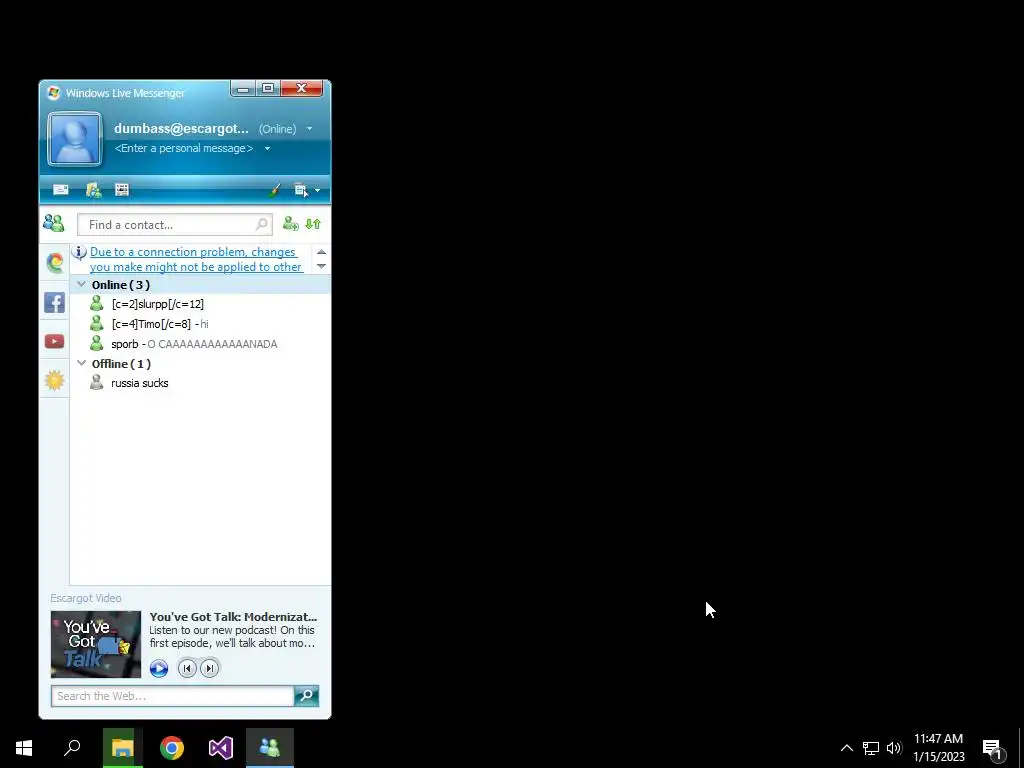
Task: Open the sun weather sidebar tab
Action: pyautogui.click(x=54, y=380)
